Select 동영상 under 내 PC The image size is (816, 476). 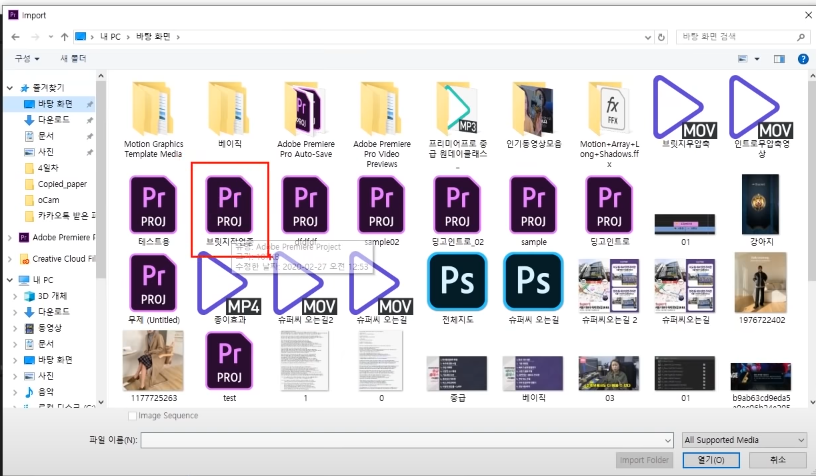[x=50, y=328]
